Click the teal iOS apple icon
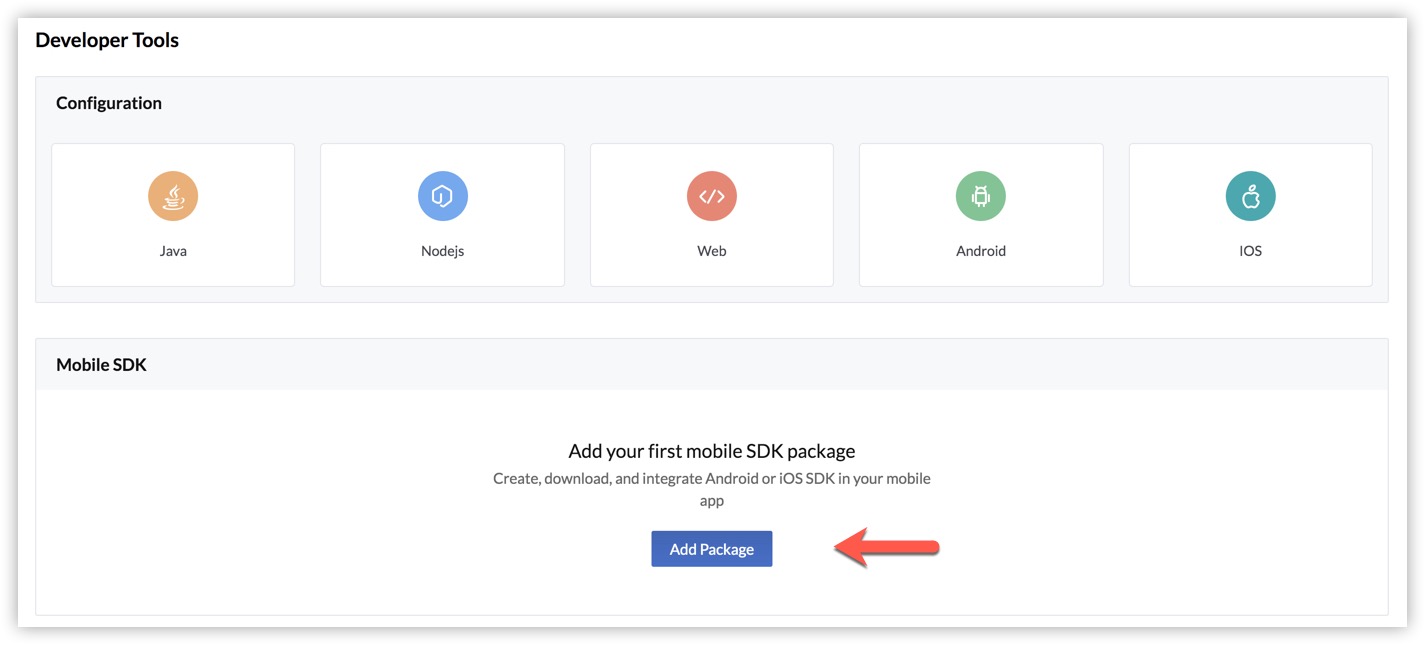This screenshot has width=1425, height=645. pyautogui.click(x=1250, y=196)
